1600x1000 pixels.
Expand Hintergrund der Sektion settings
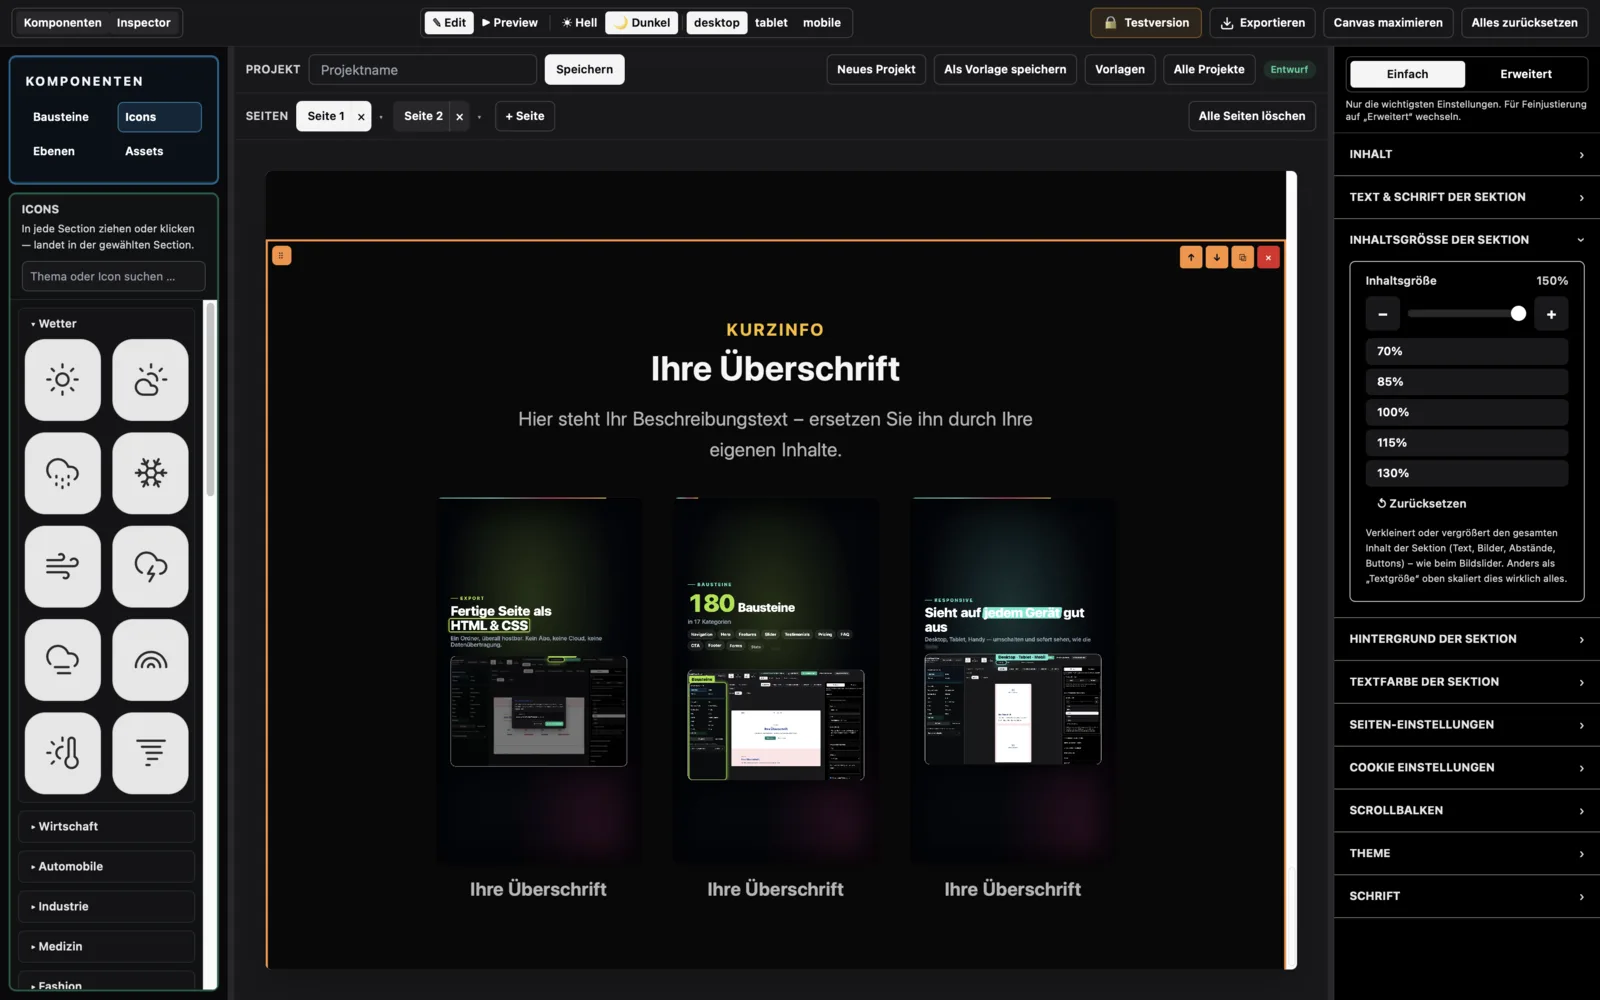pos(1467,639)
